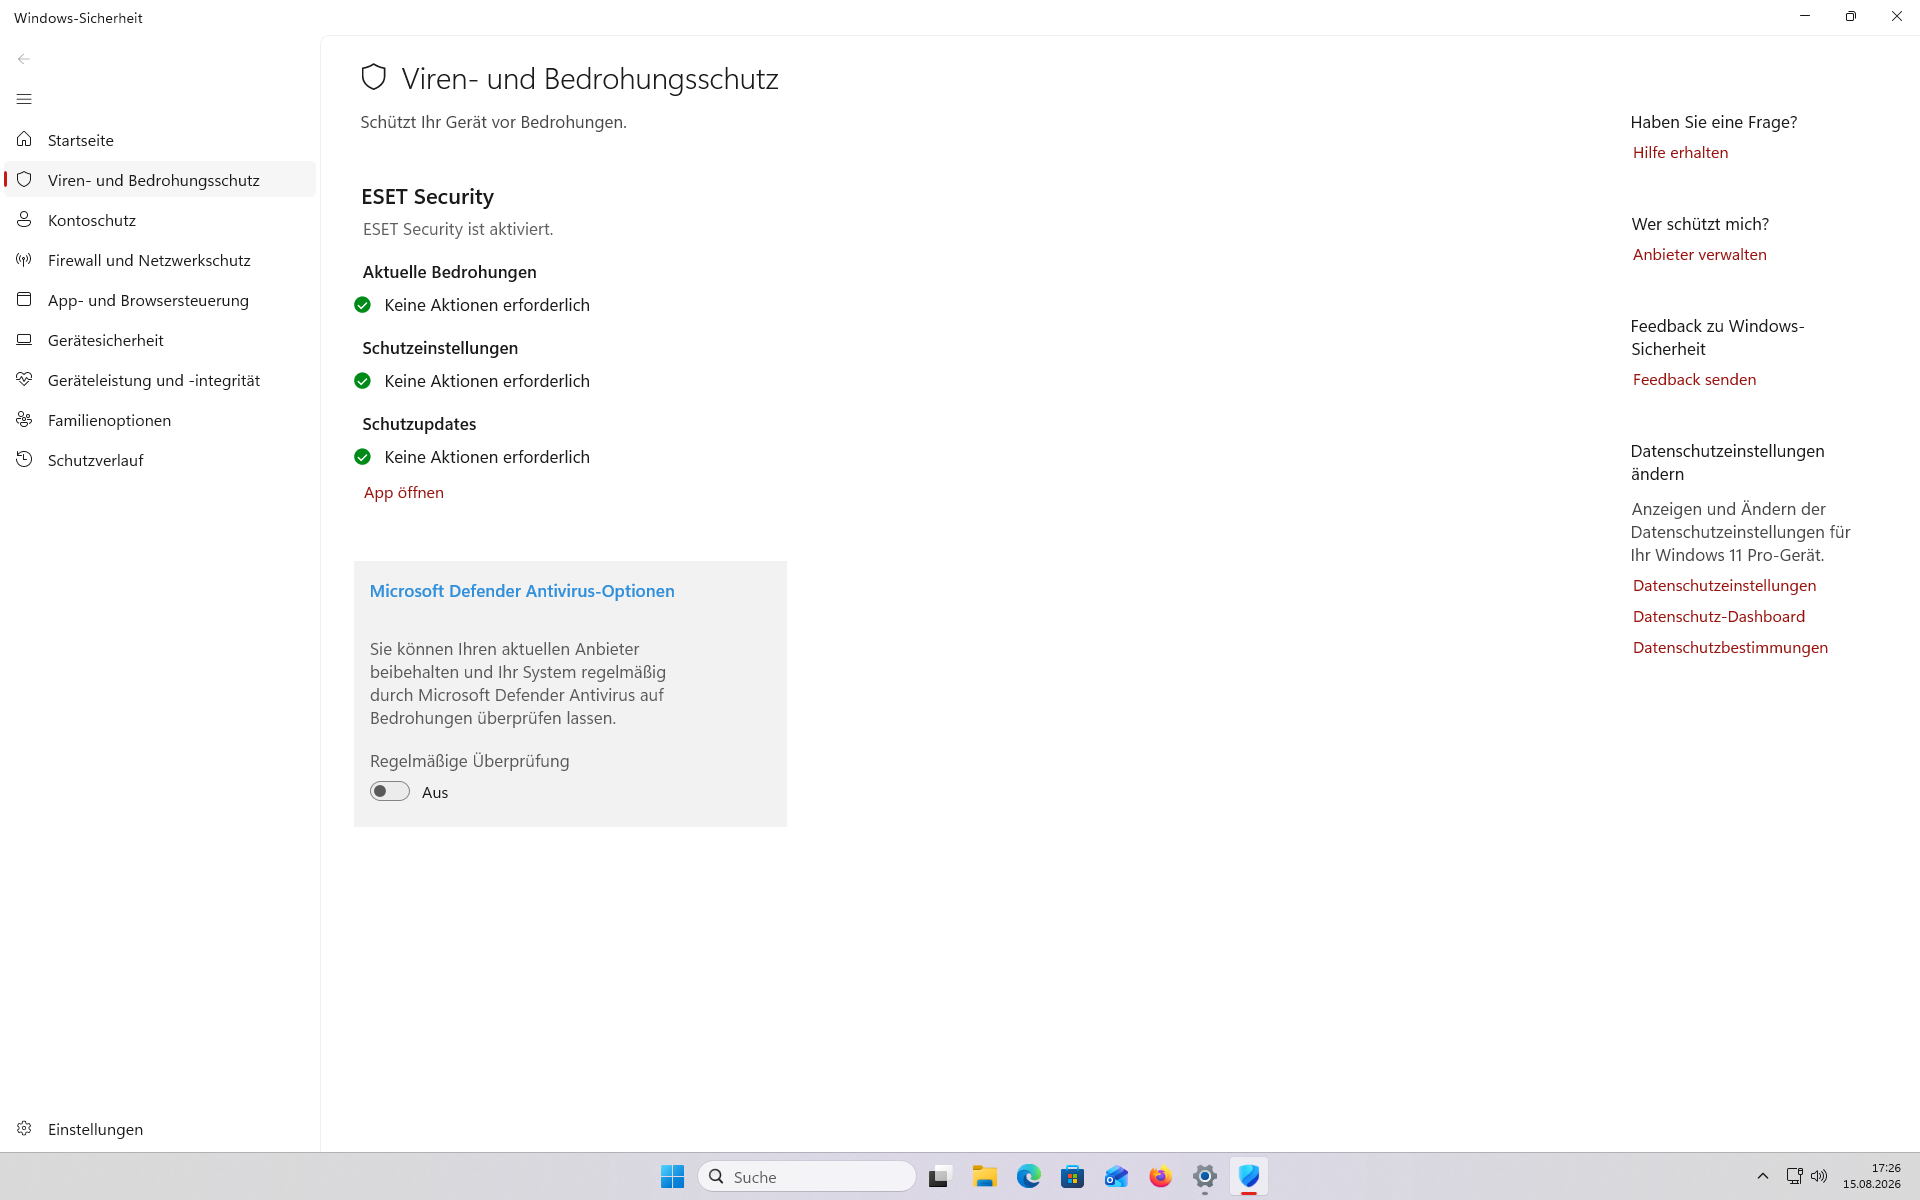Click 'ESET Security ist aktiviert.' text

(x=458, y=229)
